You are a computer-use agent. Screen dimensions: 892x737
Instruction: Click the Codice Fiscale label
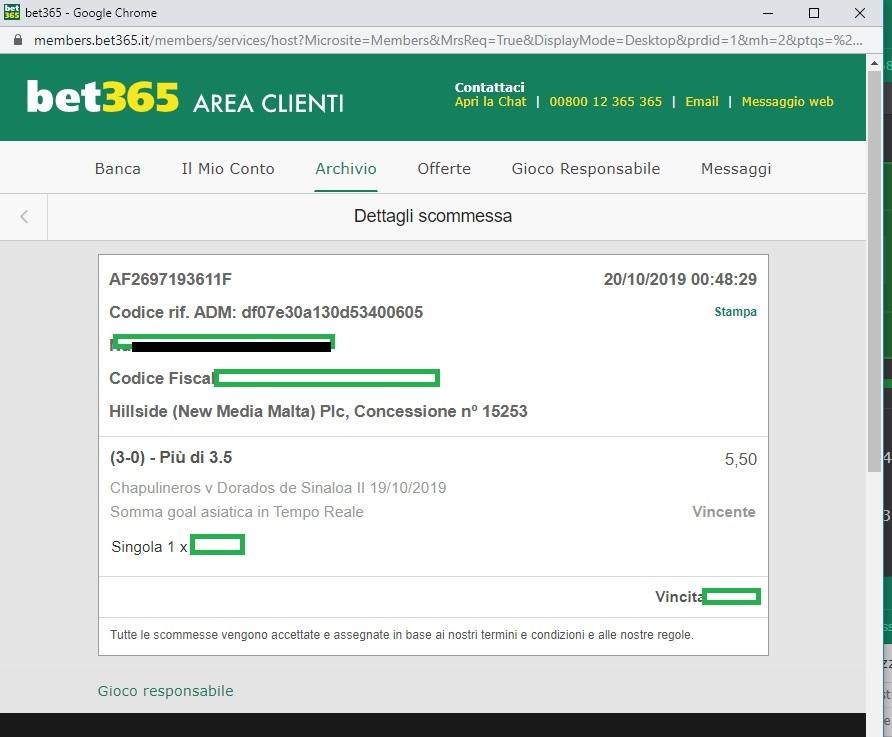(x=161, y=378)
